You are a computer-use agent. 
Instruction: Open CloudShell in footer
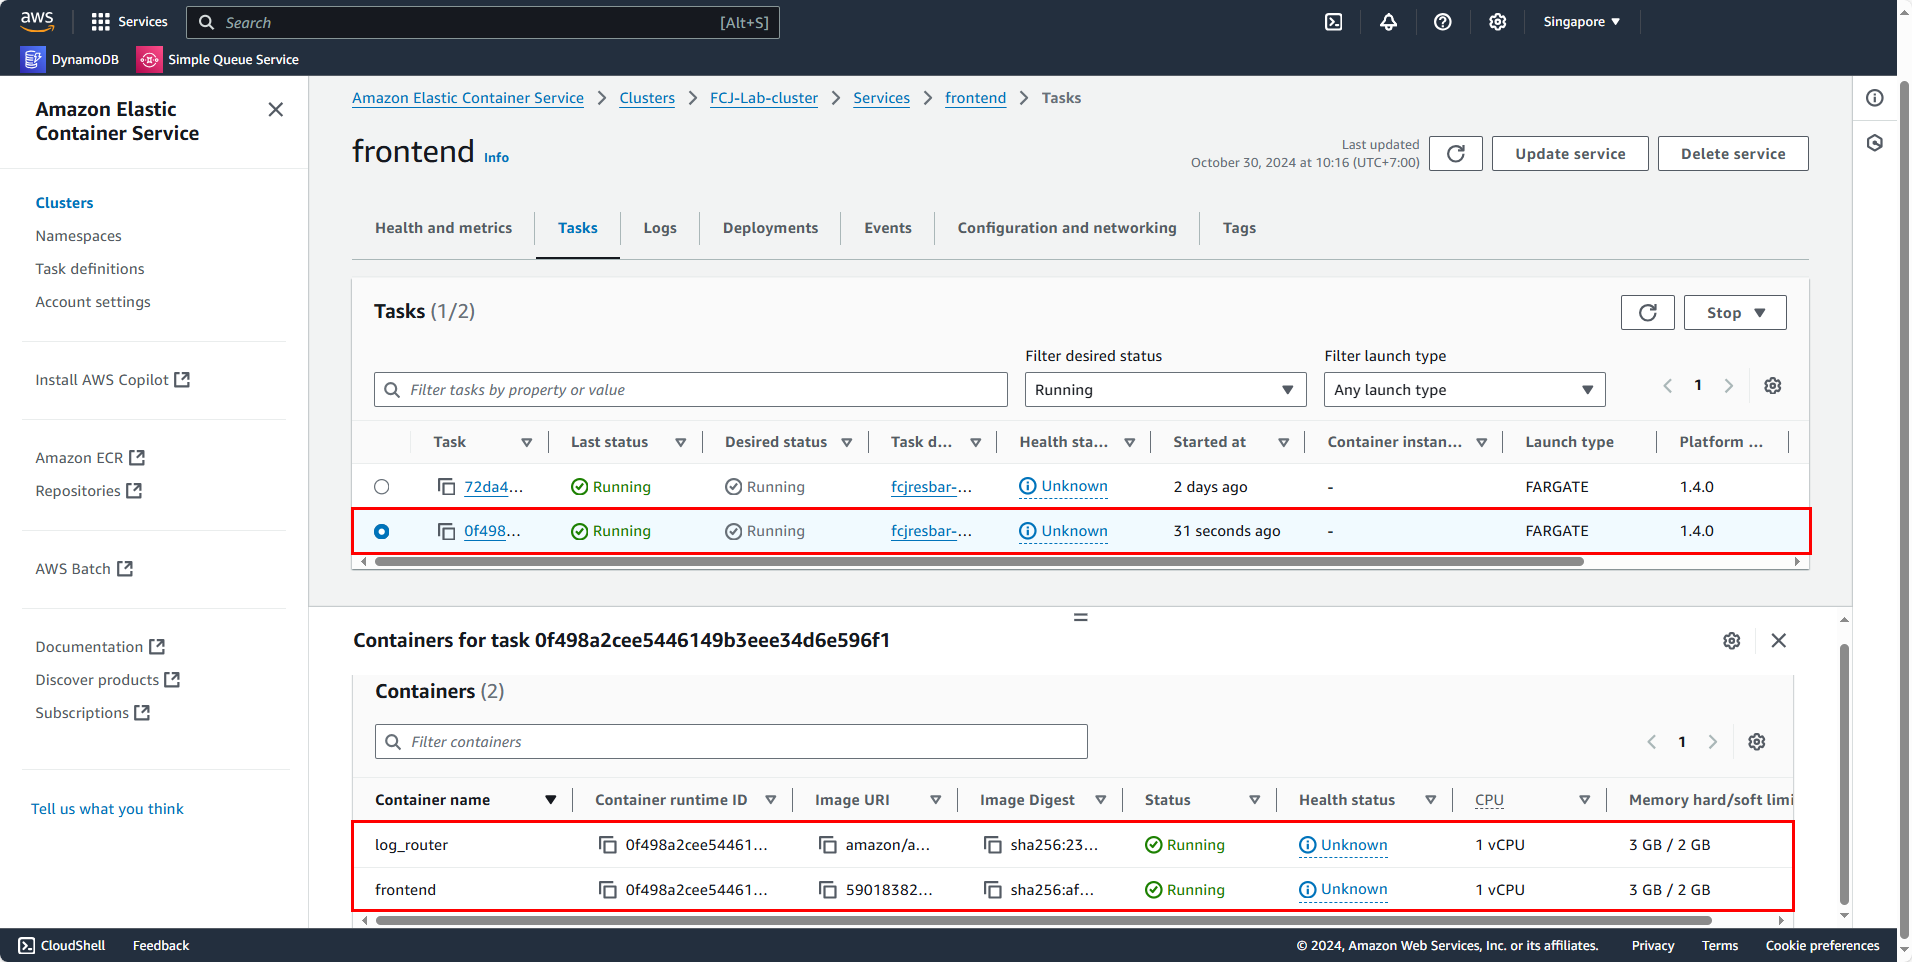point(61,945)
